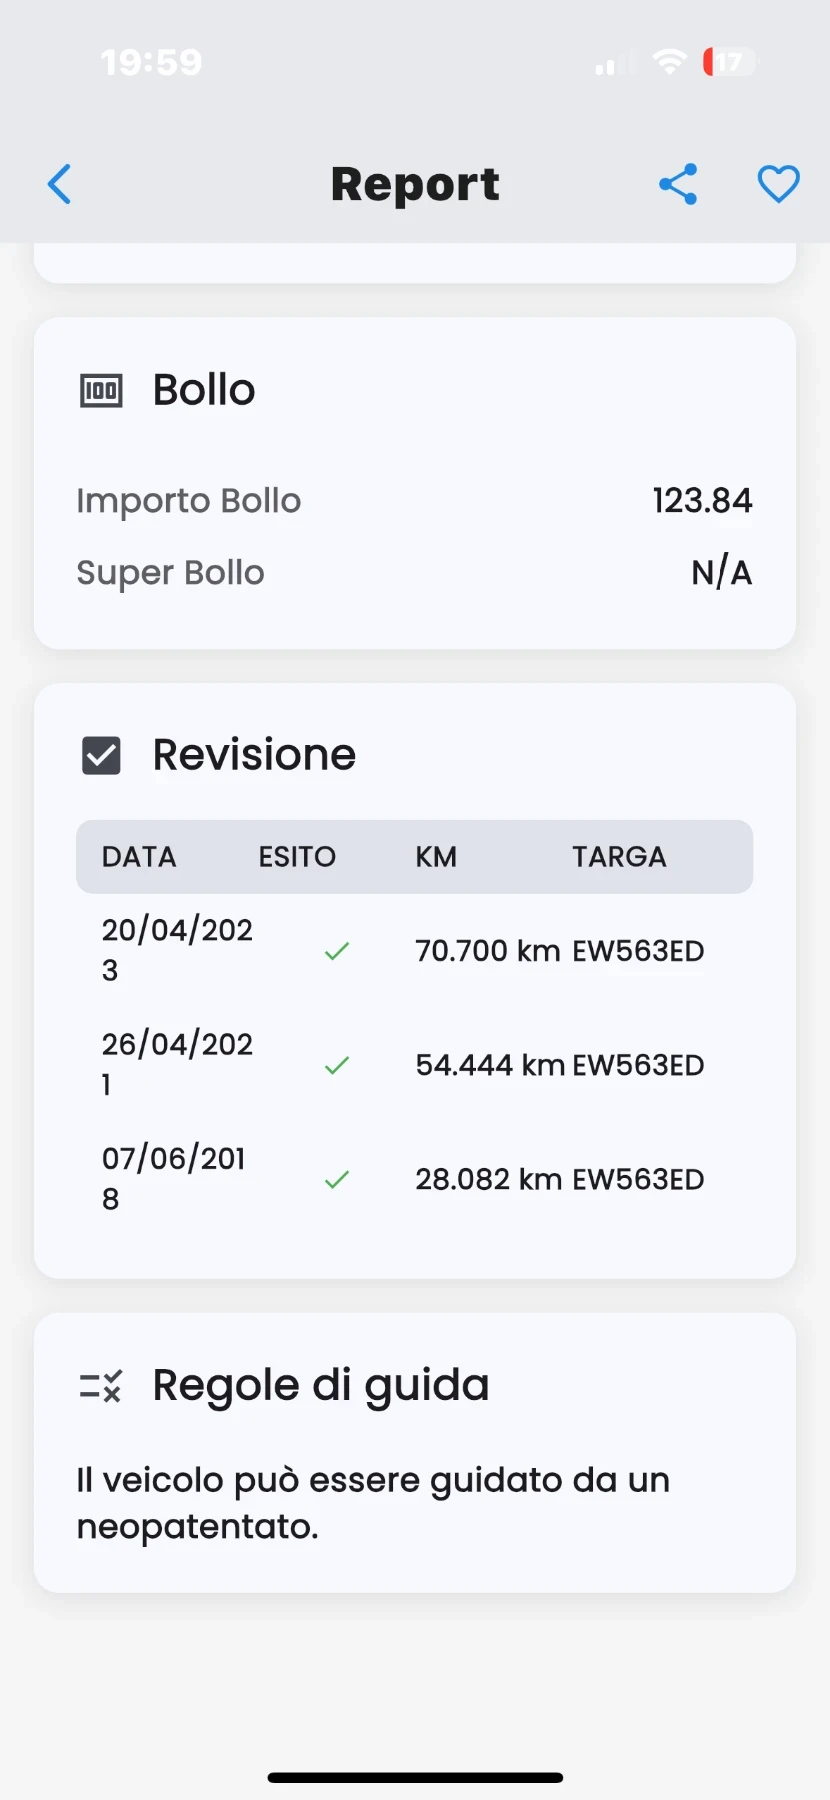Tap the battery level indicator

[729, 62]
